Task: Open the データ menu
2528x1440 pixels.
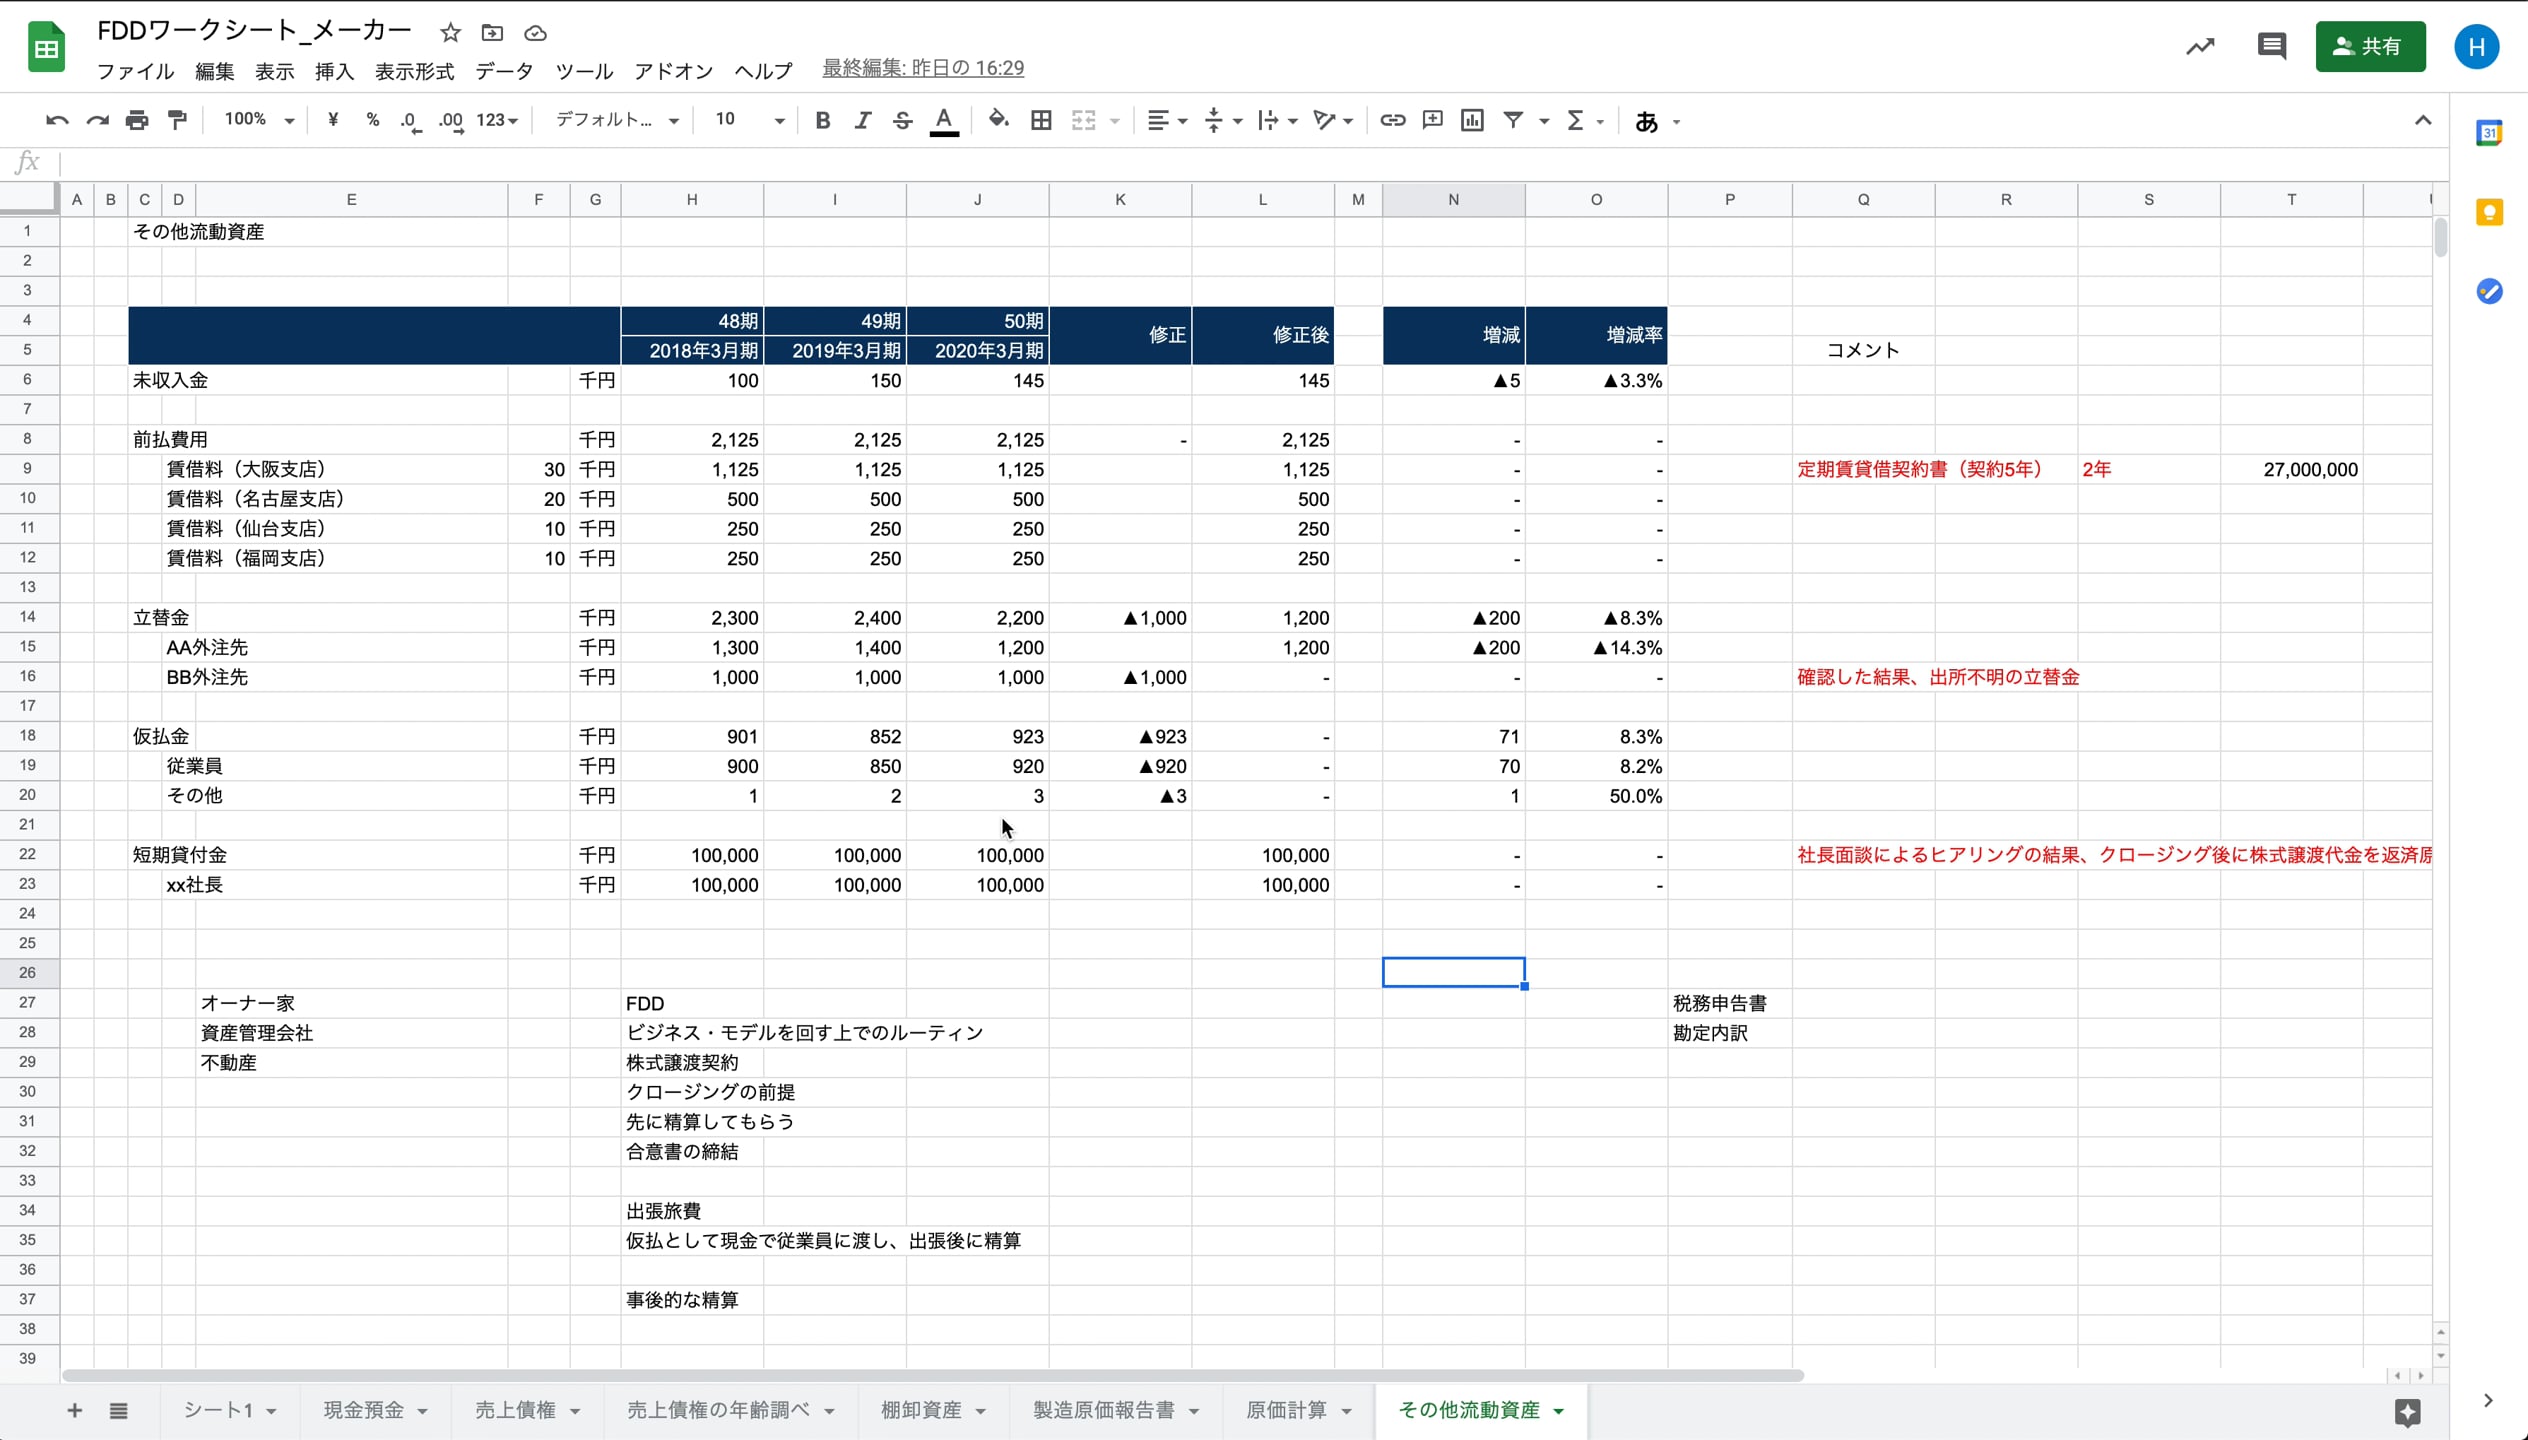Action: coord(504,71)
